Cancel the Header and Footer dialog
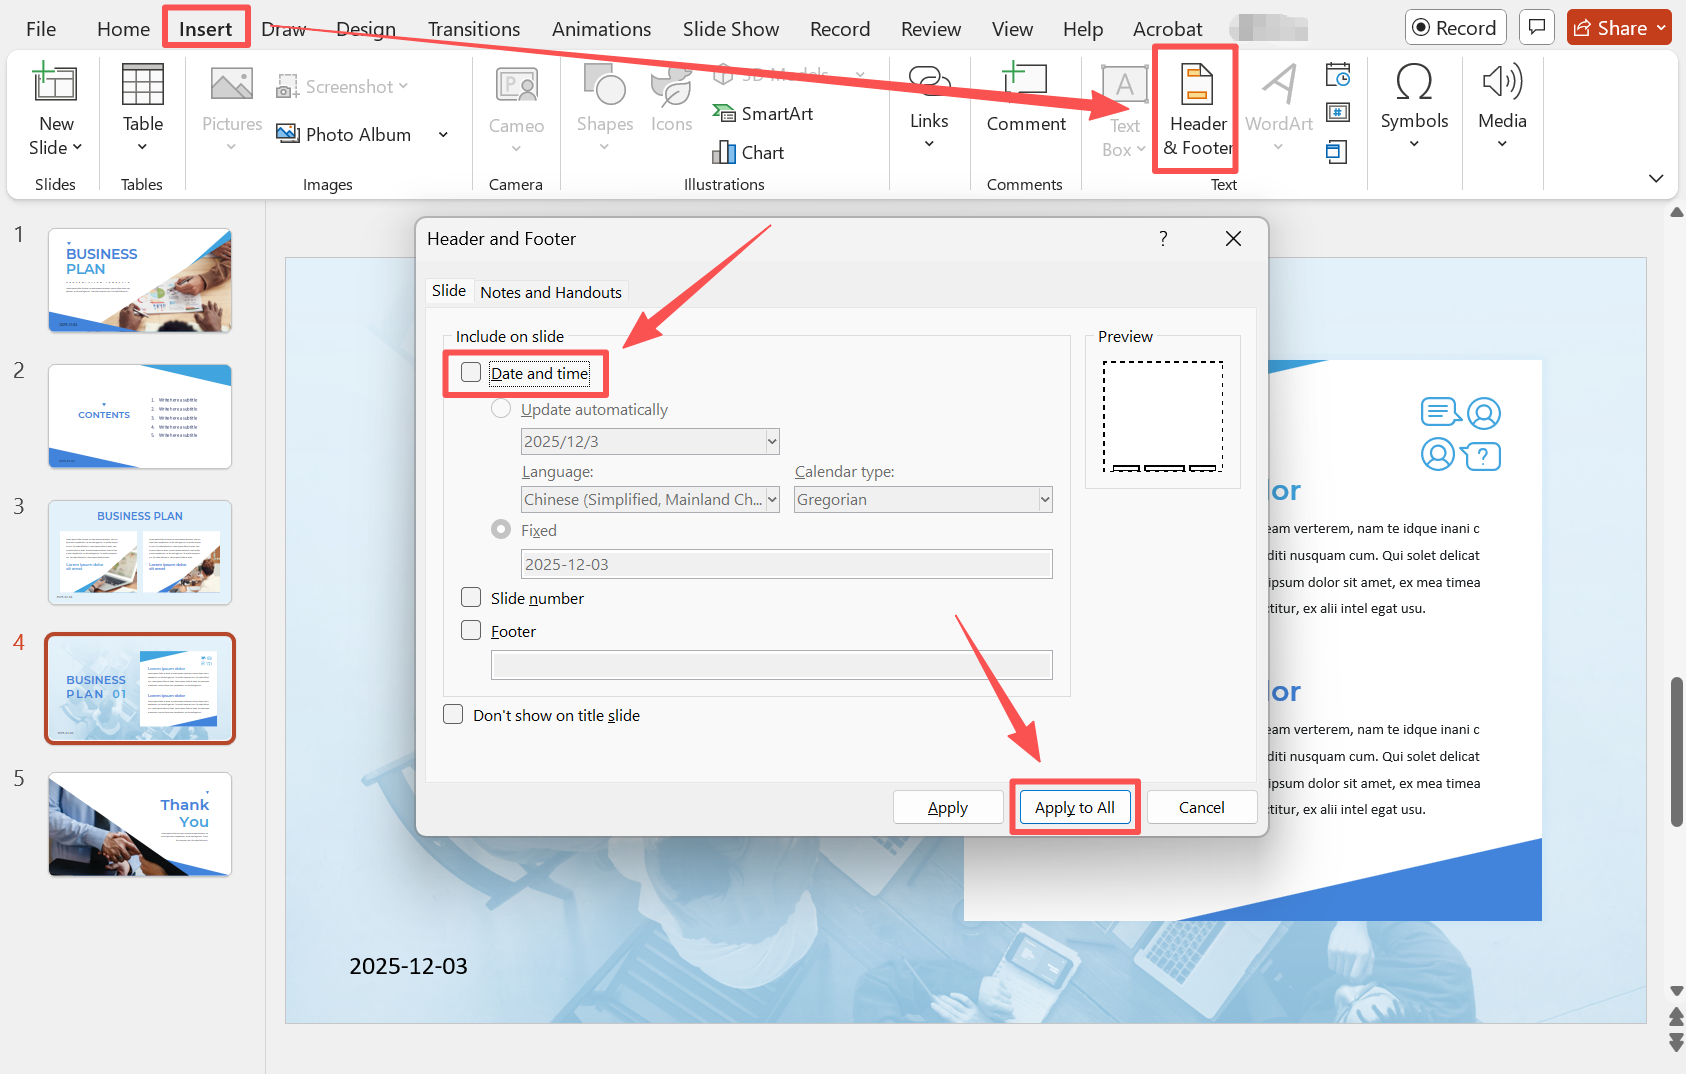 [x=1202, y=807]
